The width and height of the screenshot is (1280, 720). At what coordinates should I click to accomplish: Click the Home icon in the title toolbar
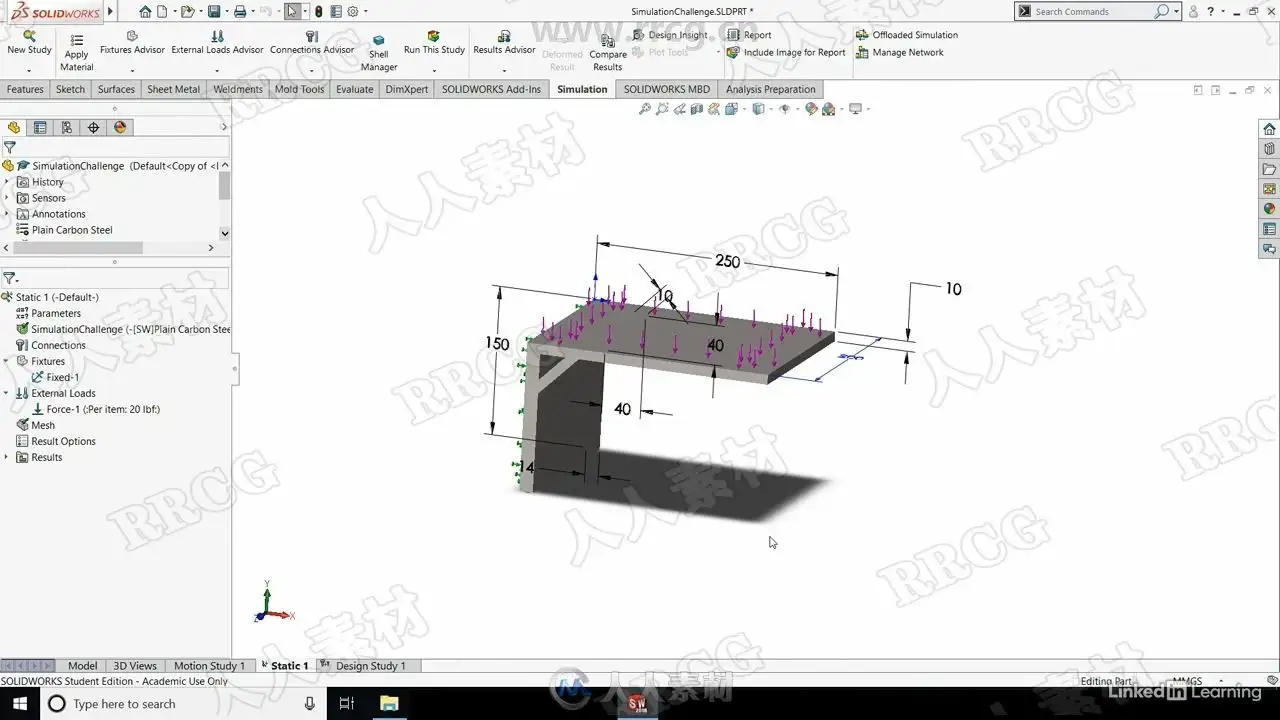click(x=146, y=12)
